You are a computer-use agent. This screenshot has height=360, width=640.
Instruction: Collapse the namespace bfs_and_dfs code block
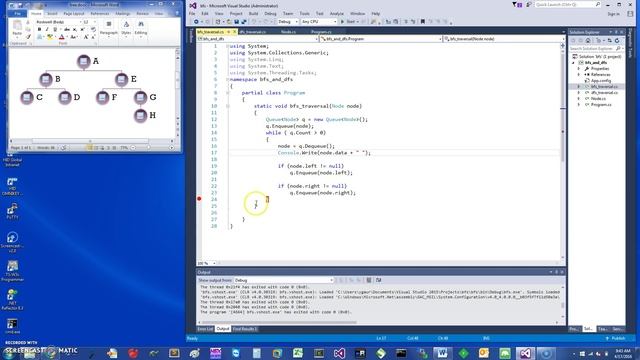[227, 79]
